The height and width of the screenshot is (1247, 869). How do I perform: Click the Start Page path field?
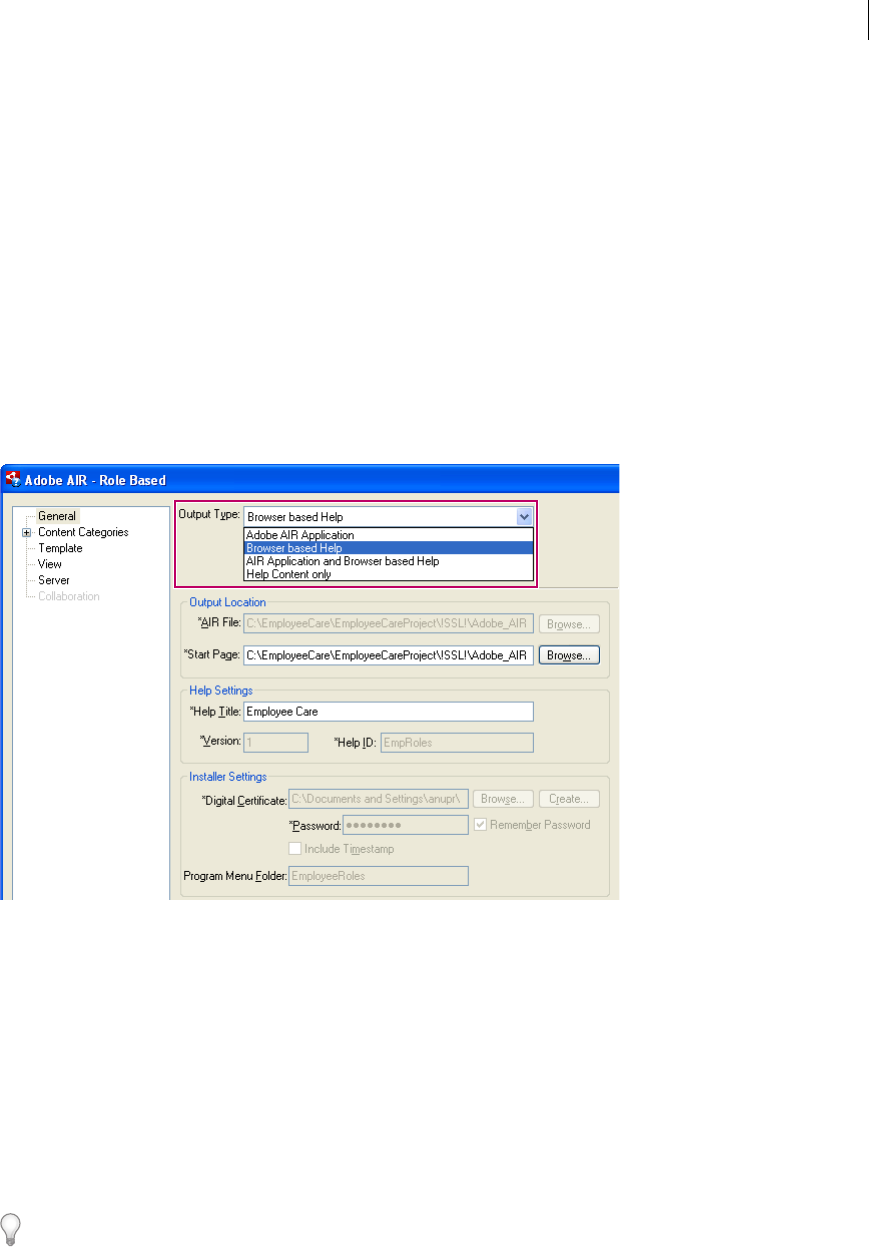coord(388,655)
